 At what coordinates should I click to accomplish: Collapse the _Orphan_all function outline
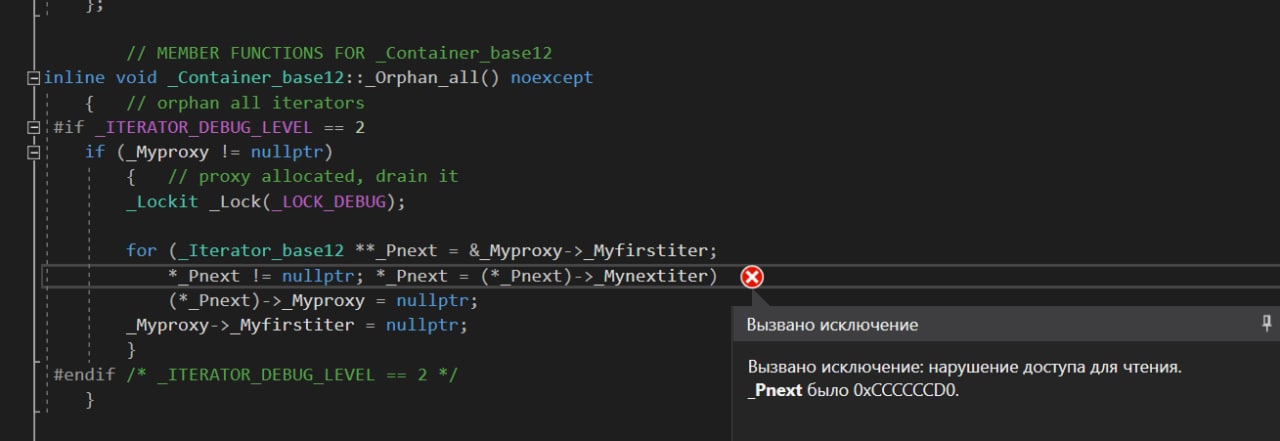[x=34, y=78]
